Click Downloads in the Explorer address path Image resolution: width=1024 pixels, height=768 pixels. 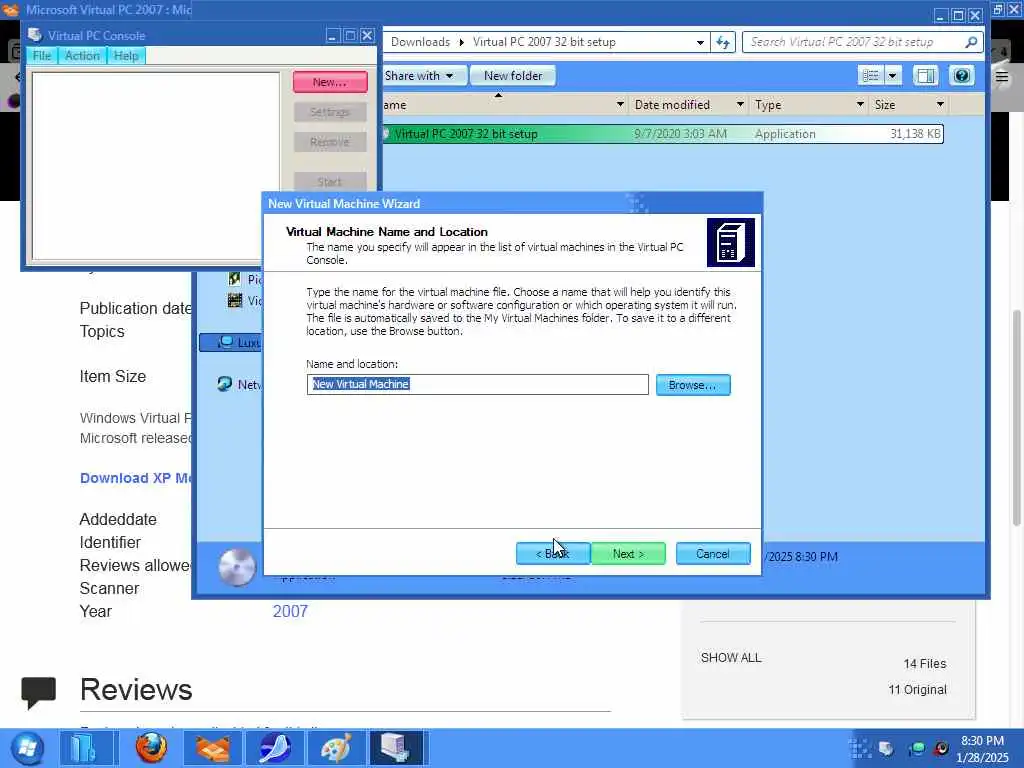coord(420,42)
